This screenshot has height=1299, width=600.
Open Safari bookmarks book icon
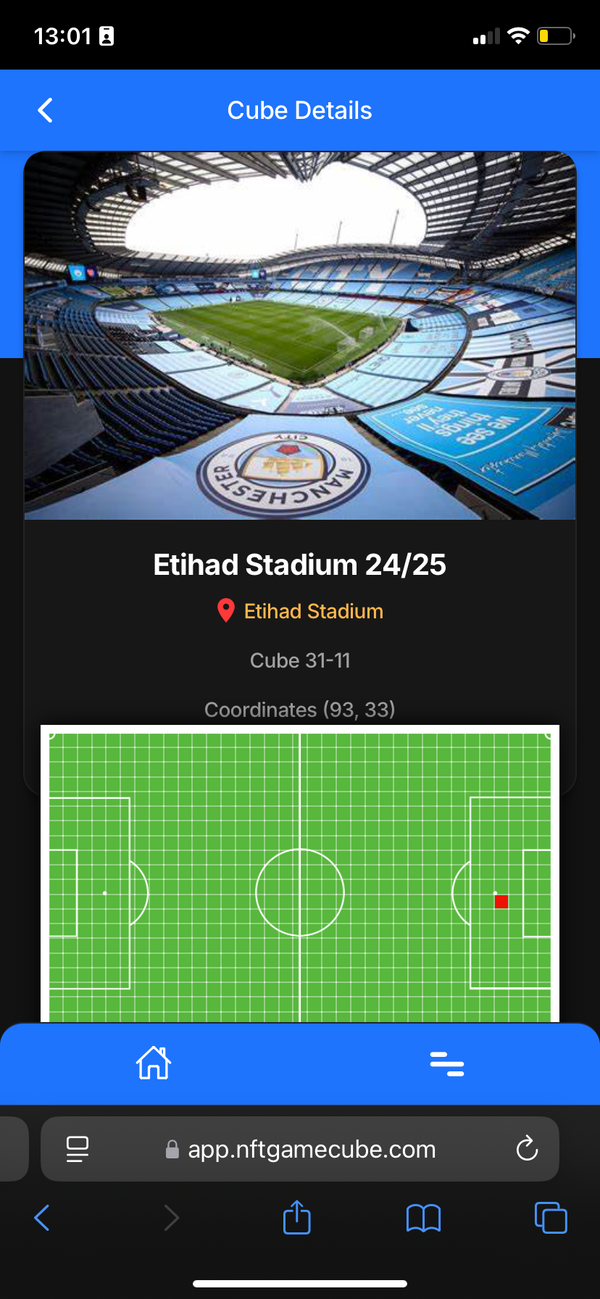(424, 1217)
